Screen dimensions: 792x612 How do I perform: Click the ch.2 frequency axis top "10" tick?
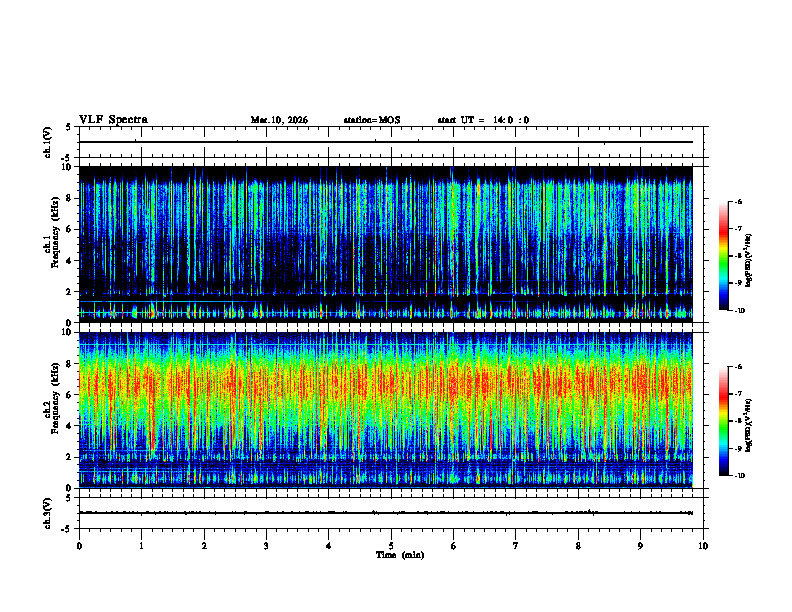click(x=67, y=332)
